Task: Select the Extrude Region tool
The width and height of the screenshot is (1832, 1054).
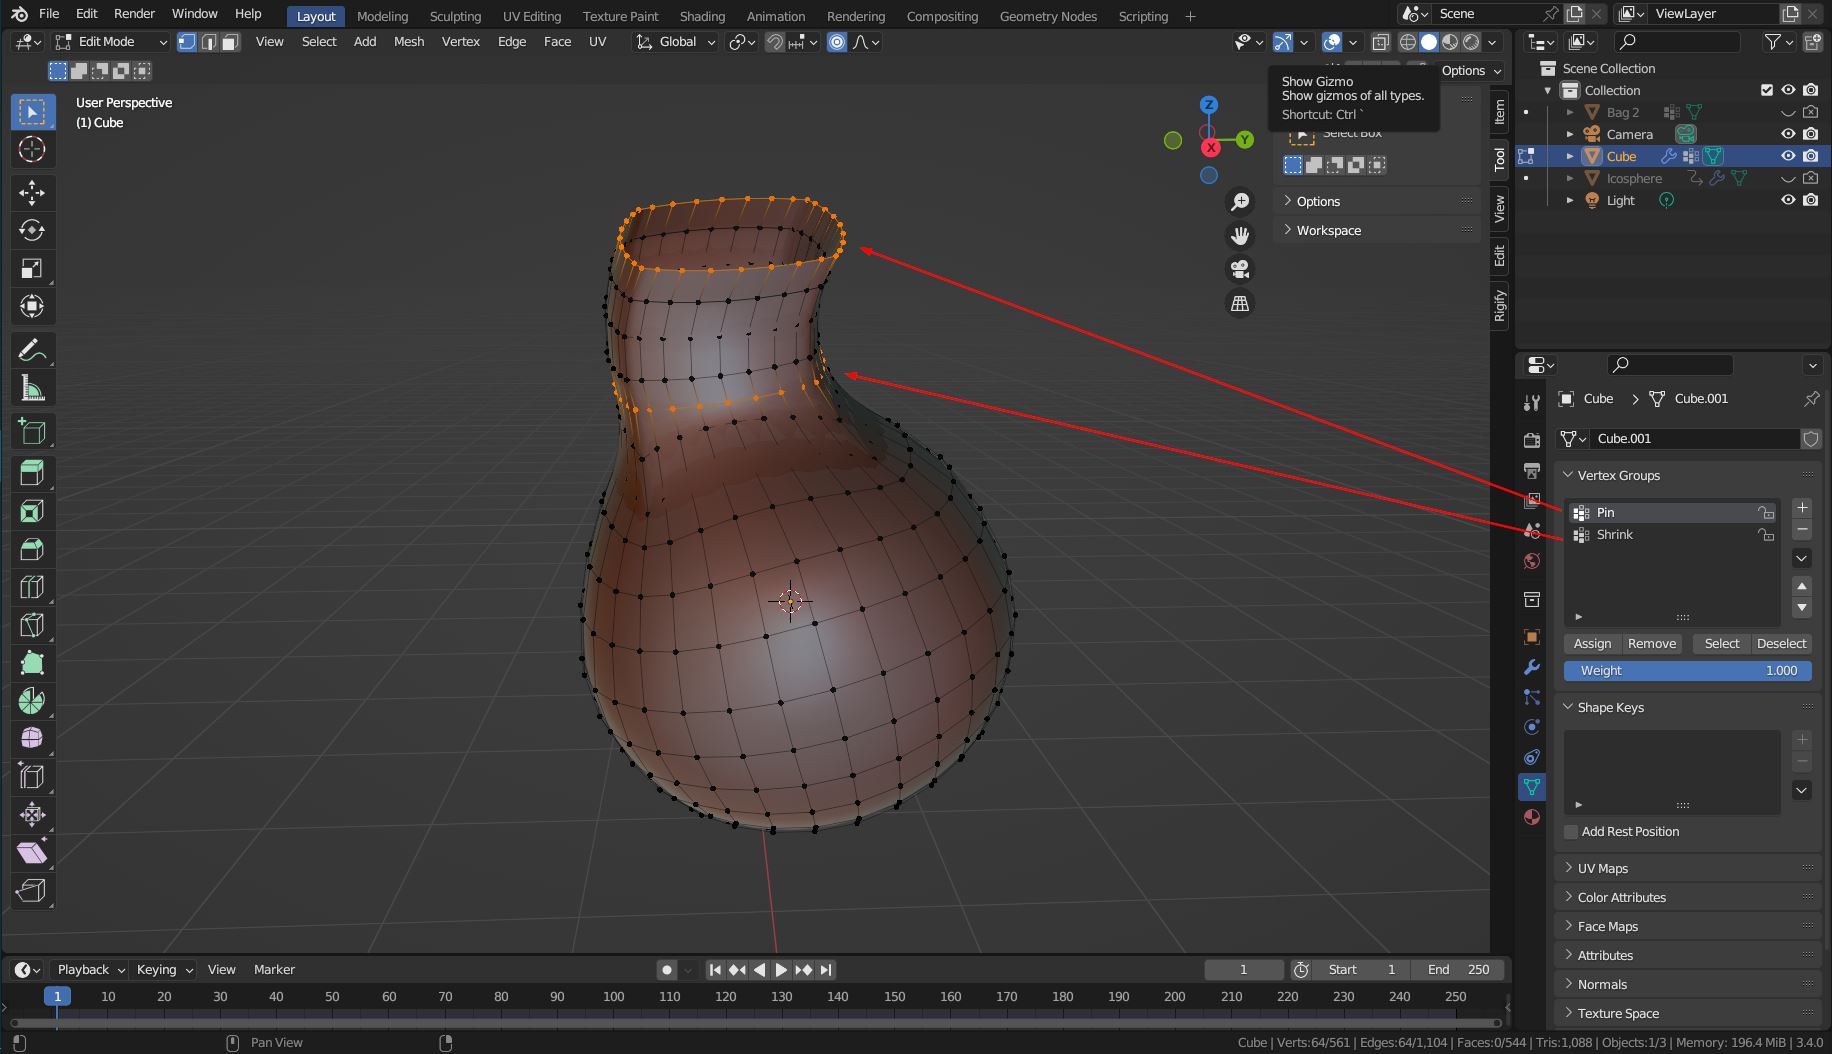Action: coord(32,473)
